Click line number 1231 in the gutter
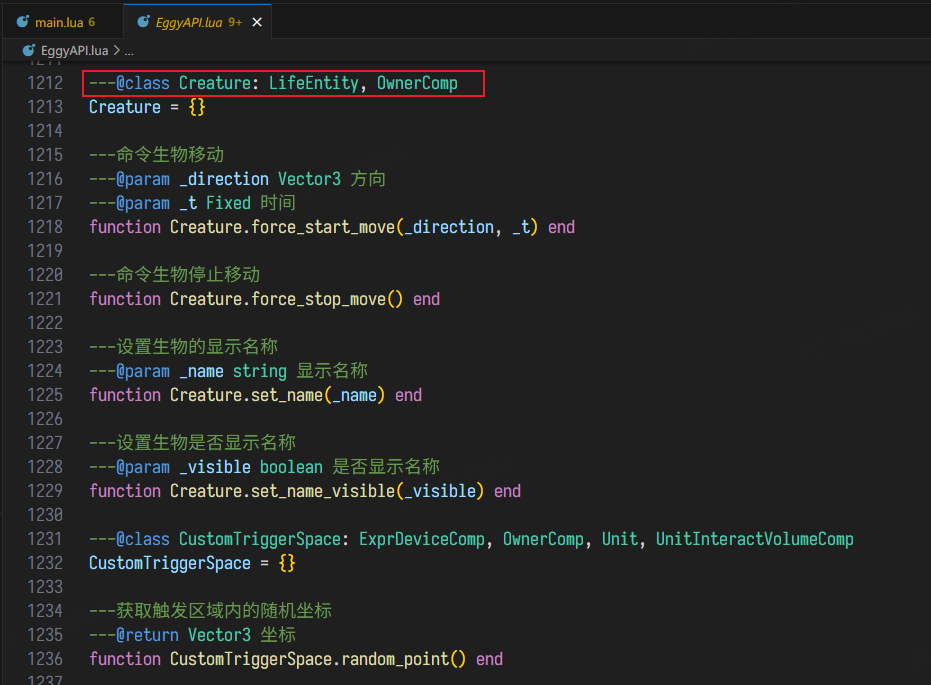 point(44,539)
